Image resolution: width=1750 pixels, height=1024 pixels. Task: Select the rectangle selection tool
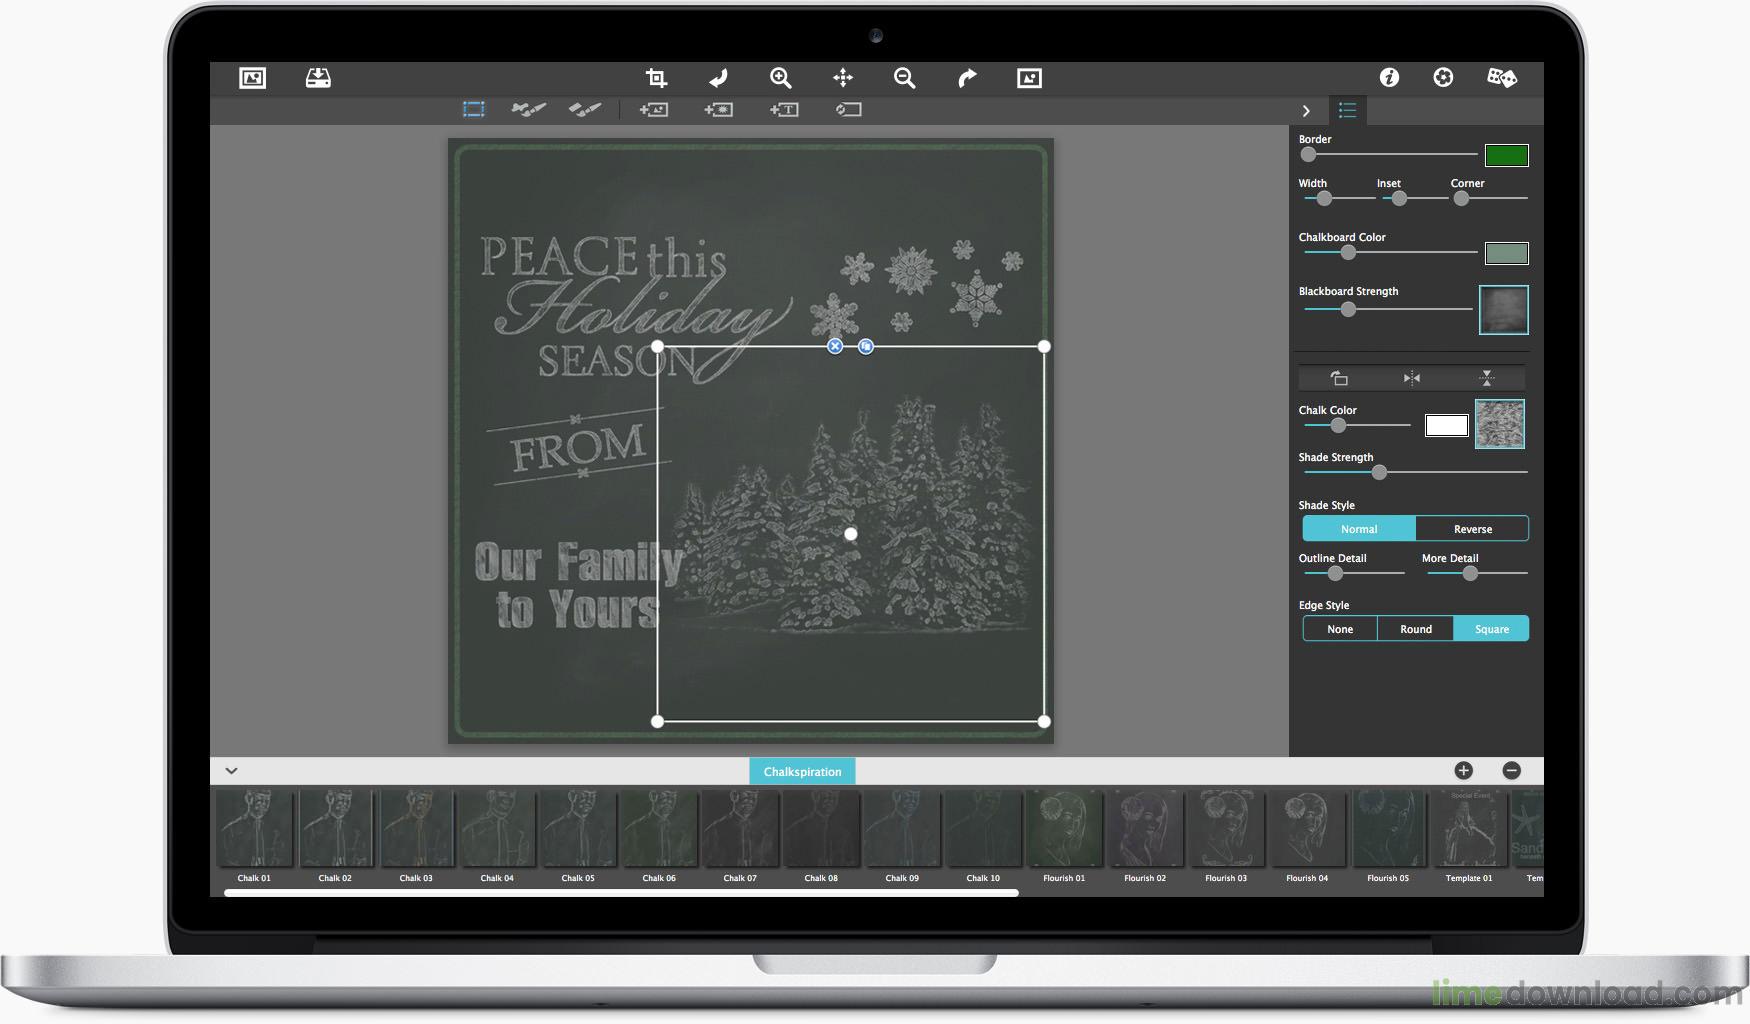(x=474, y=109)
